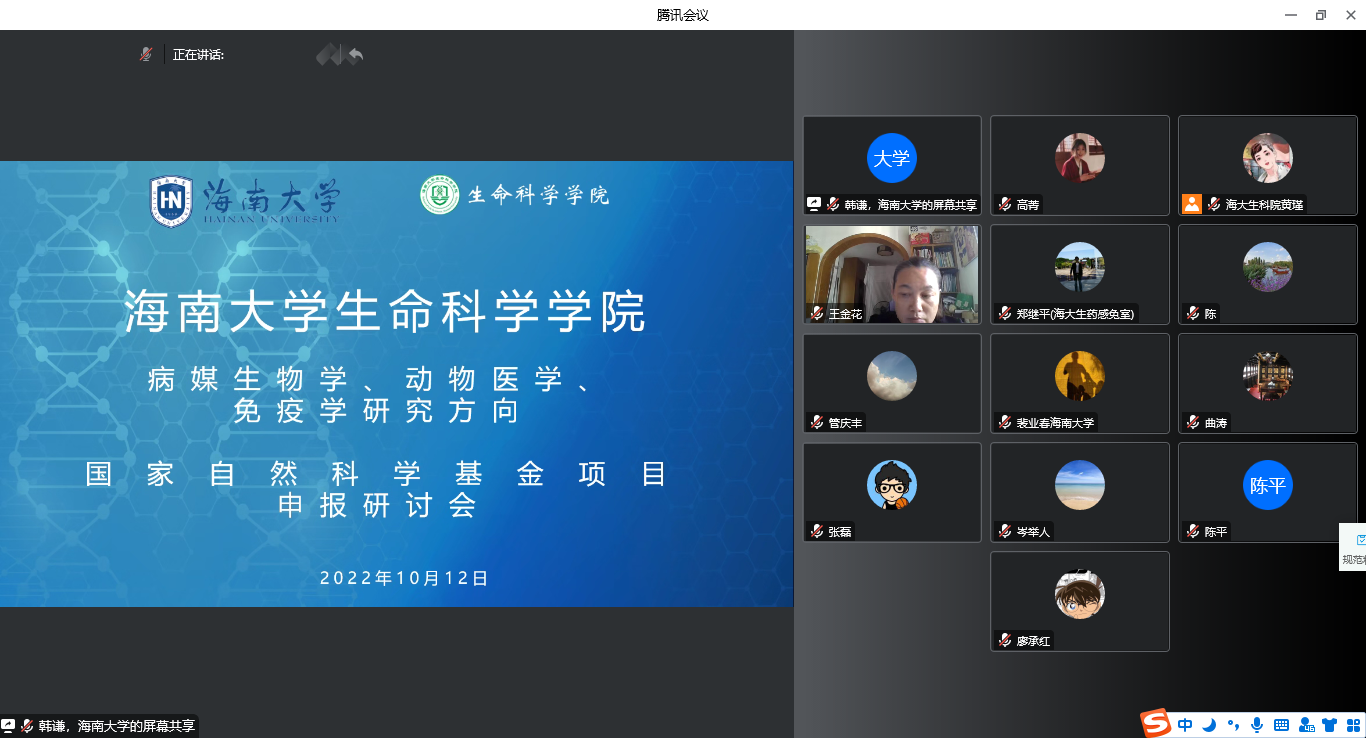Open the Sogou soft keyboard icon

(1281, 725)
